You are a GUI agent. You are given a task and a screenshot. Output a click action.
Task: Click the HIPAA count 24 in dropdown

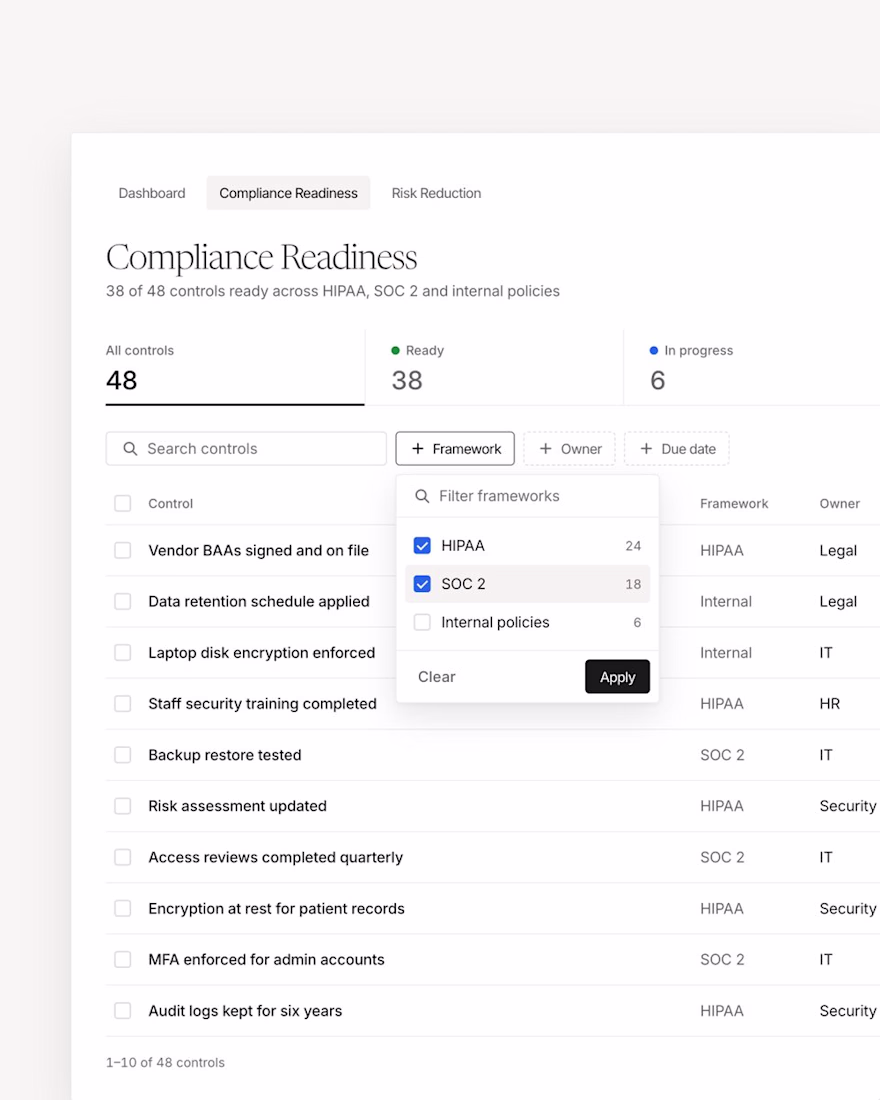tap(633, 546)
